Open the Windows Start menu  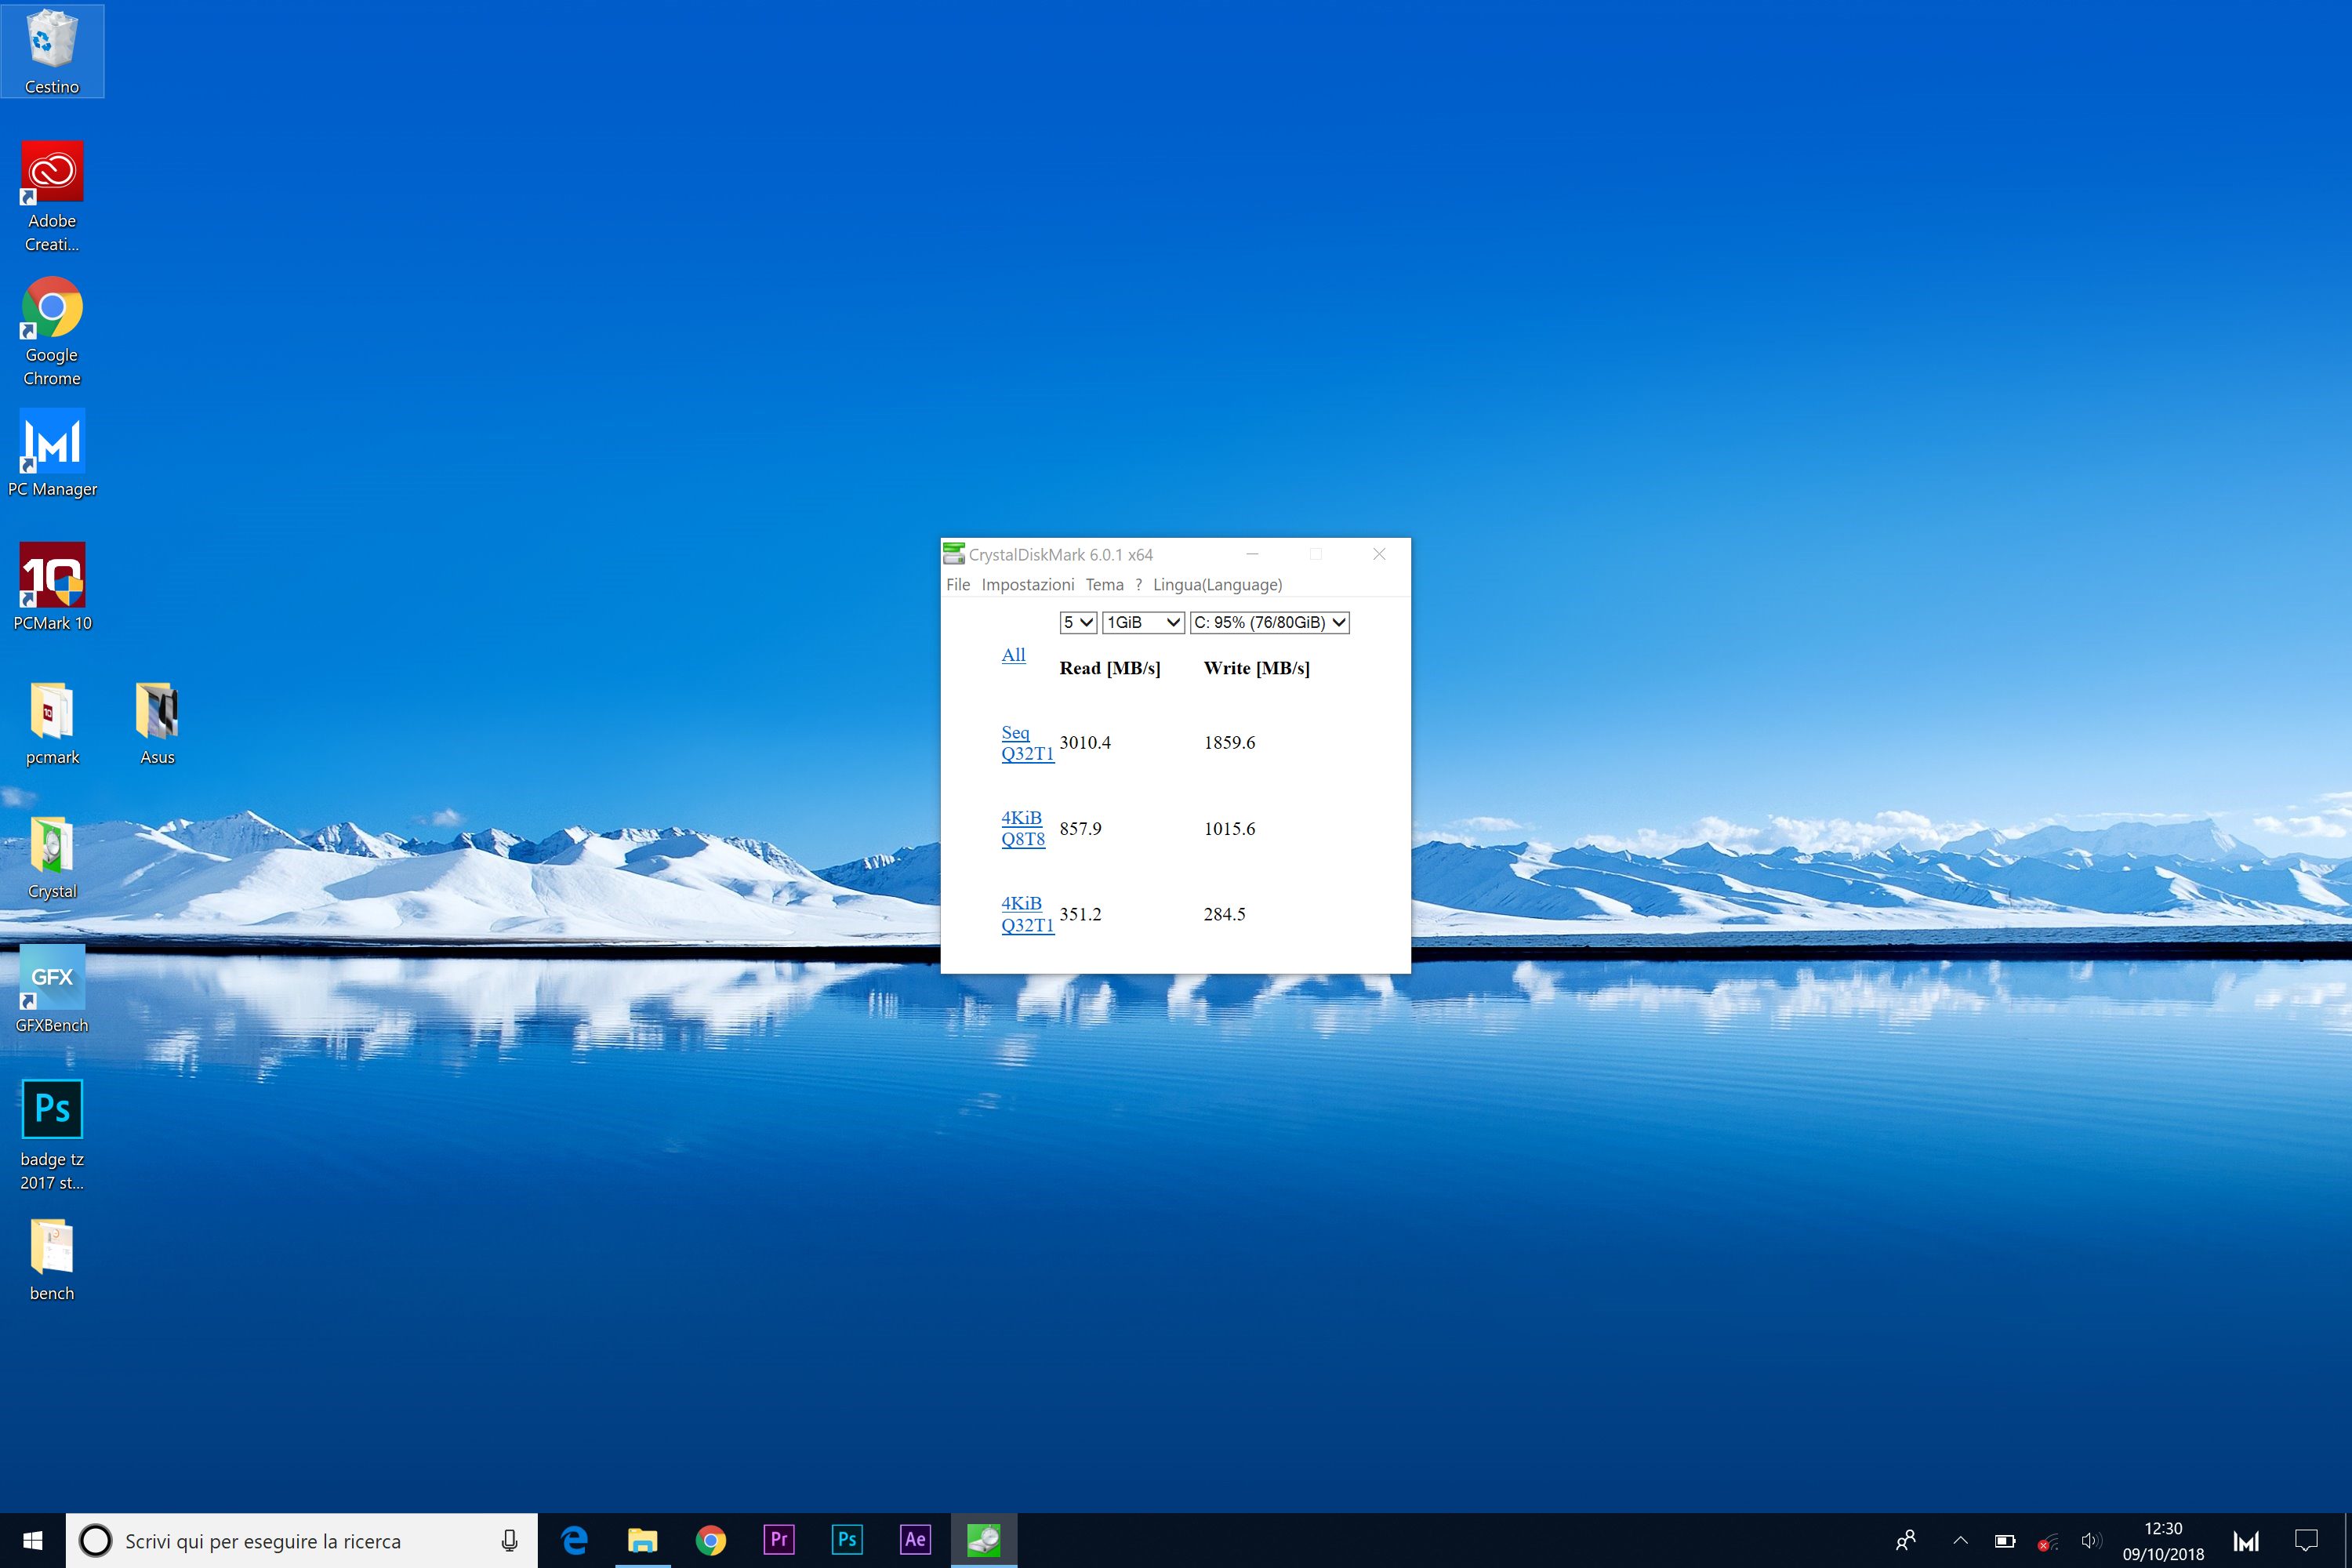32,1540
